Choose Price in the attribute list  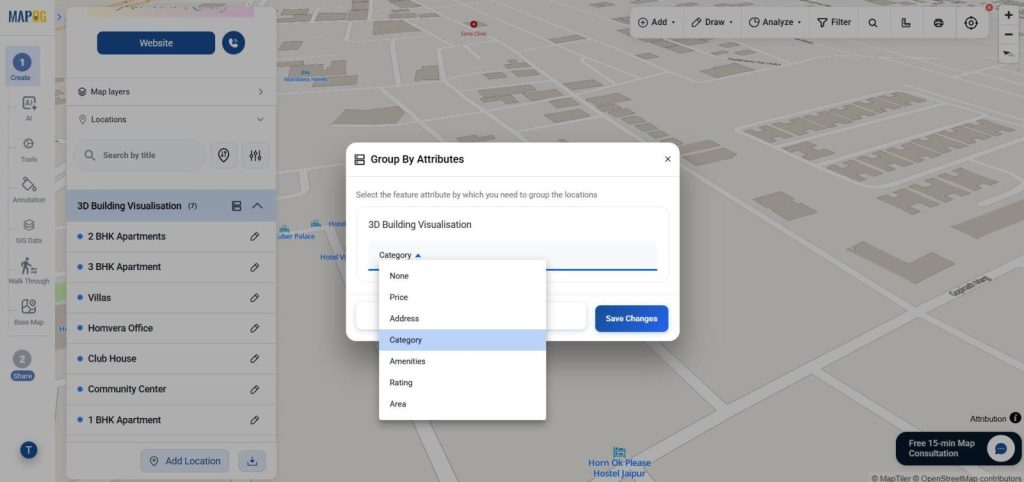(x=462, y=297)
